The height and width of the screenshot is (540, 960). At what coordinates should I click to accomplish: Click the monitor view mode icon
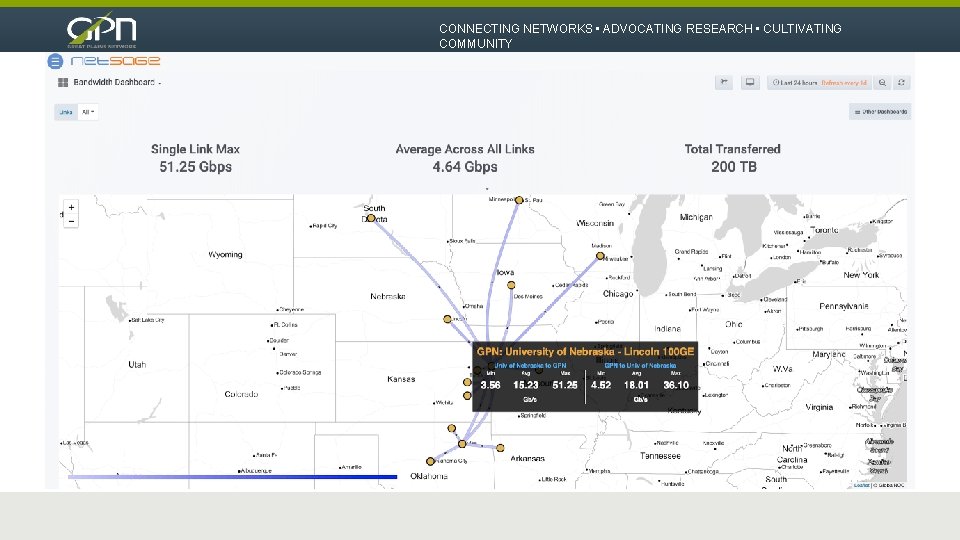pos(749,83)
